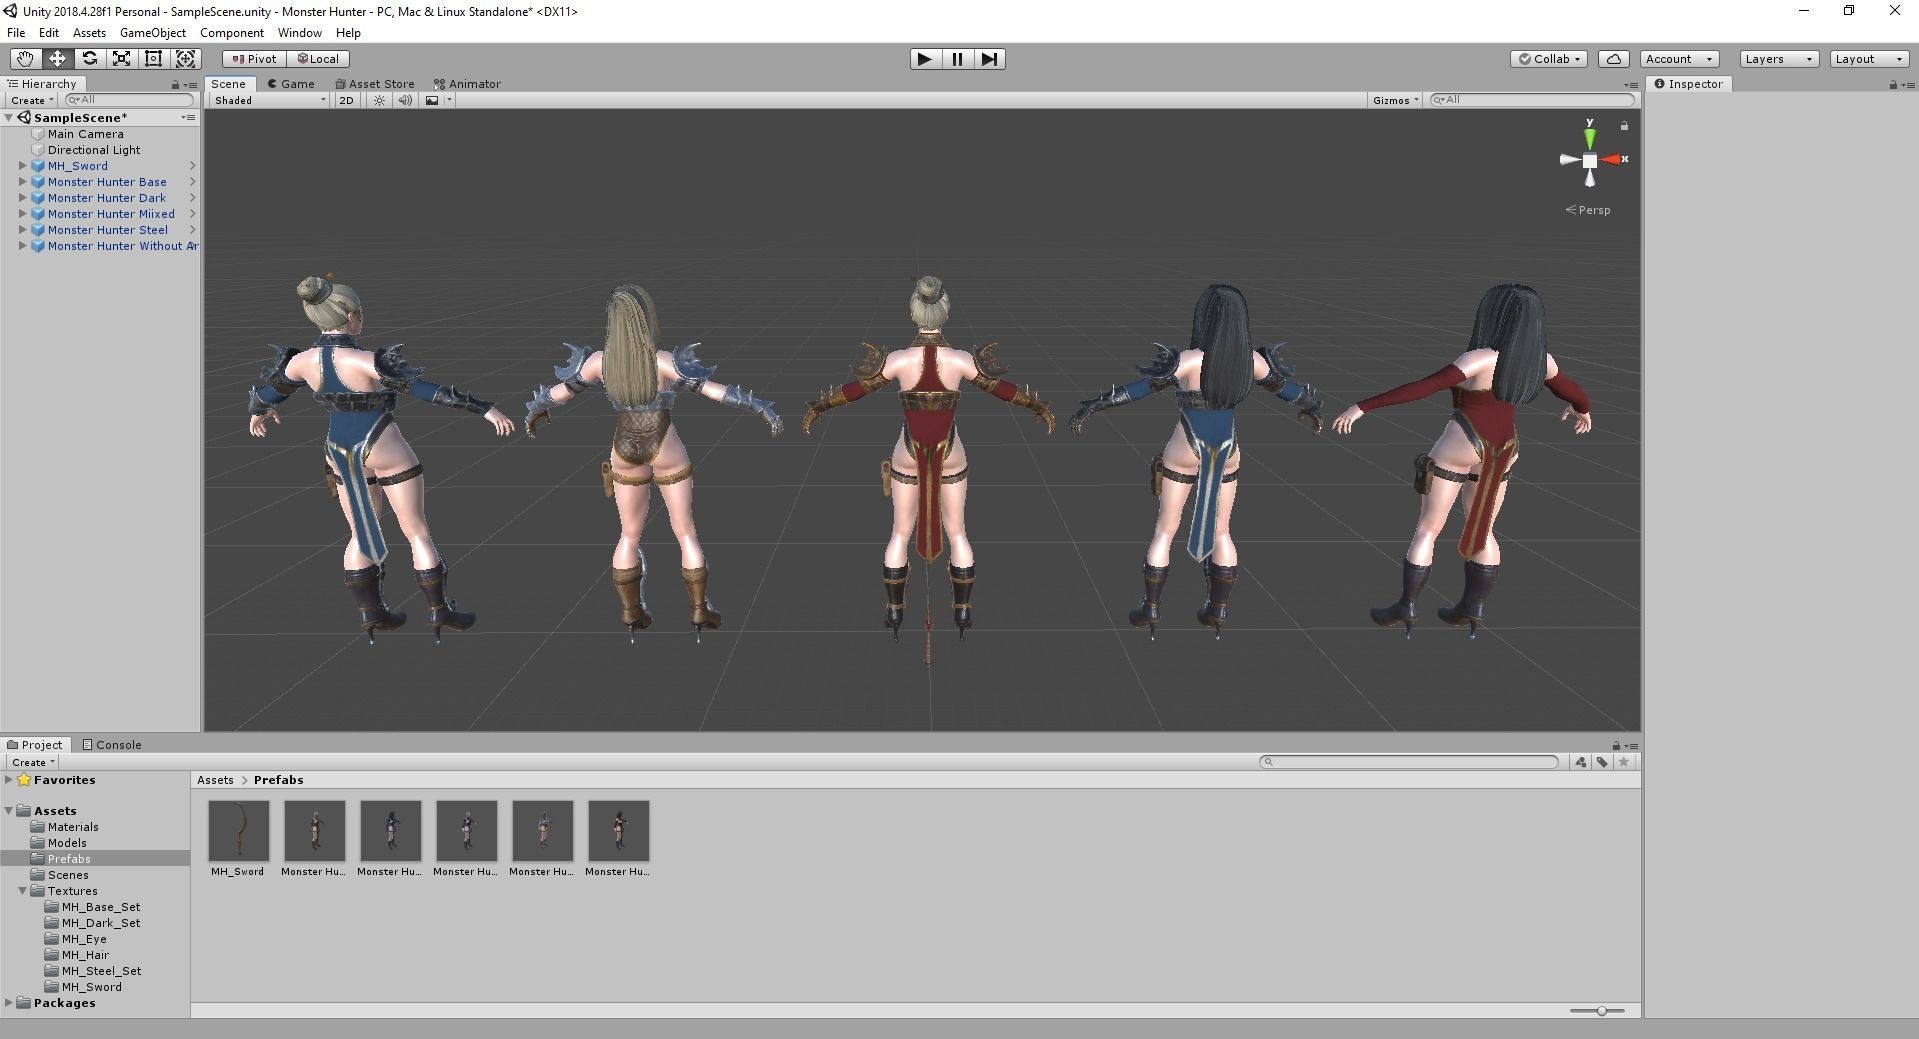
Task: Lock the Inspector panel
Action: [x=1893, y=85]
